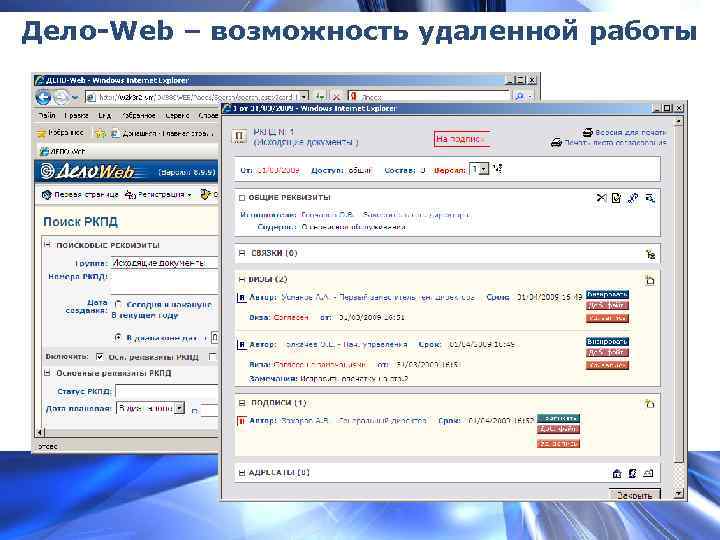Click the add signature icon in Подписи section
Screen dimensions: 720x540
tap(649, 404)
